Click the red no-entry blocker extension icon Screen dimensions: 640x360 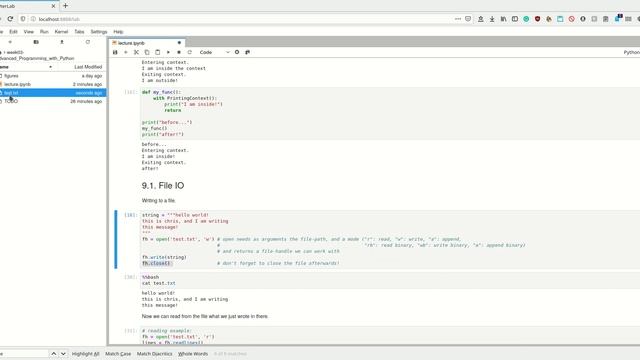pyautogui.click(x=571, y=19)
